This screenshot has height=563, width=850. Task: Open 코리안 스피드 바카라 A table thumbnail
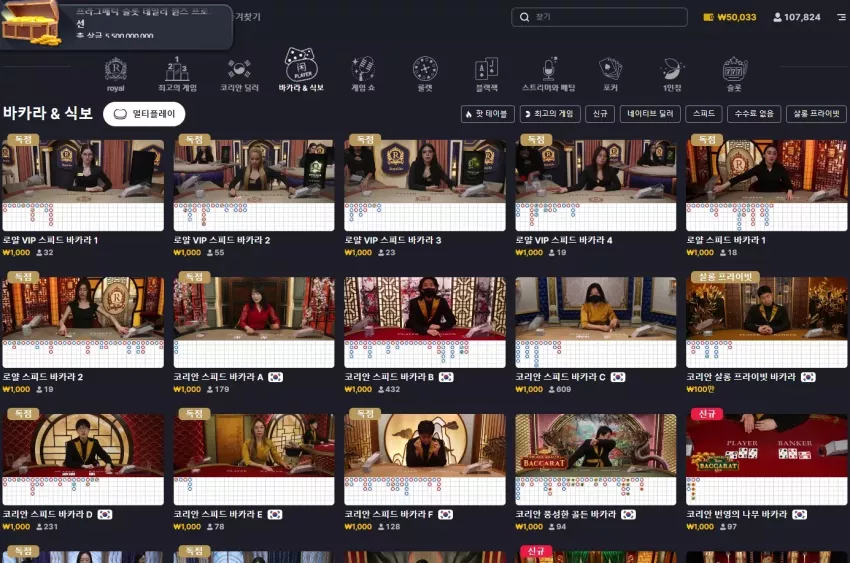point(254,322)
